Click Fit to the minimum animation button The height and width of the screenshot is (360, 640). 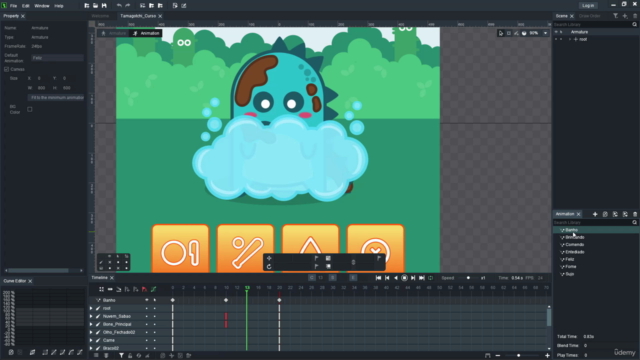56,98
